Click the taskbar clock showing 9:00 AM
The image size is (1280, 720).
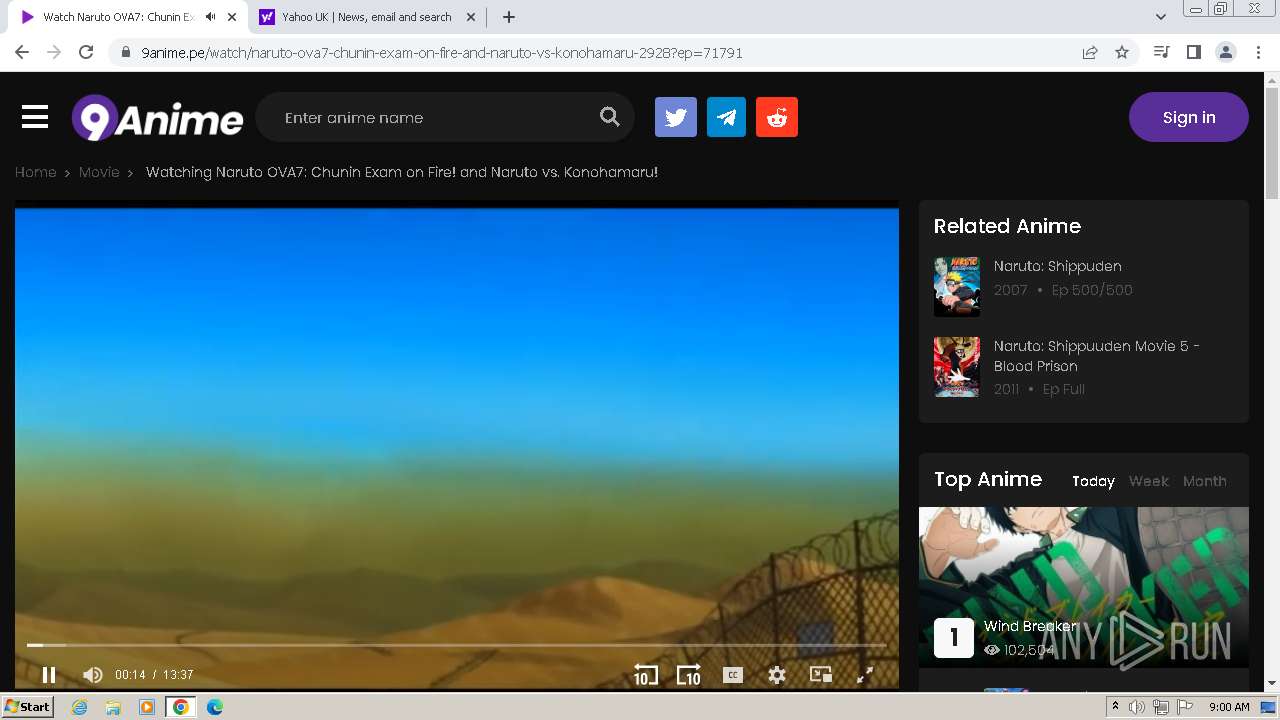[x=1229, y=707]
